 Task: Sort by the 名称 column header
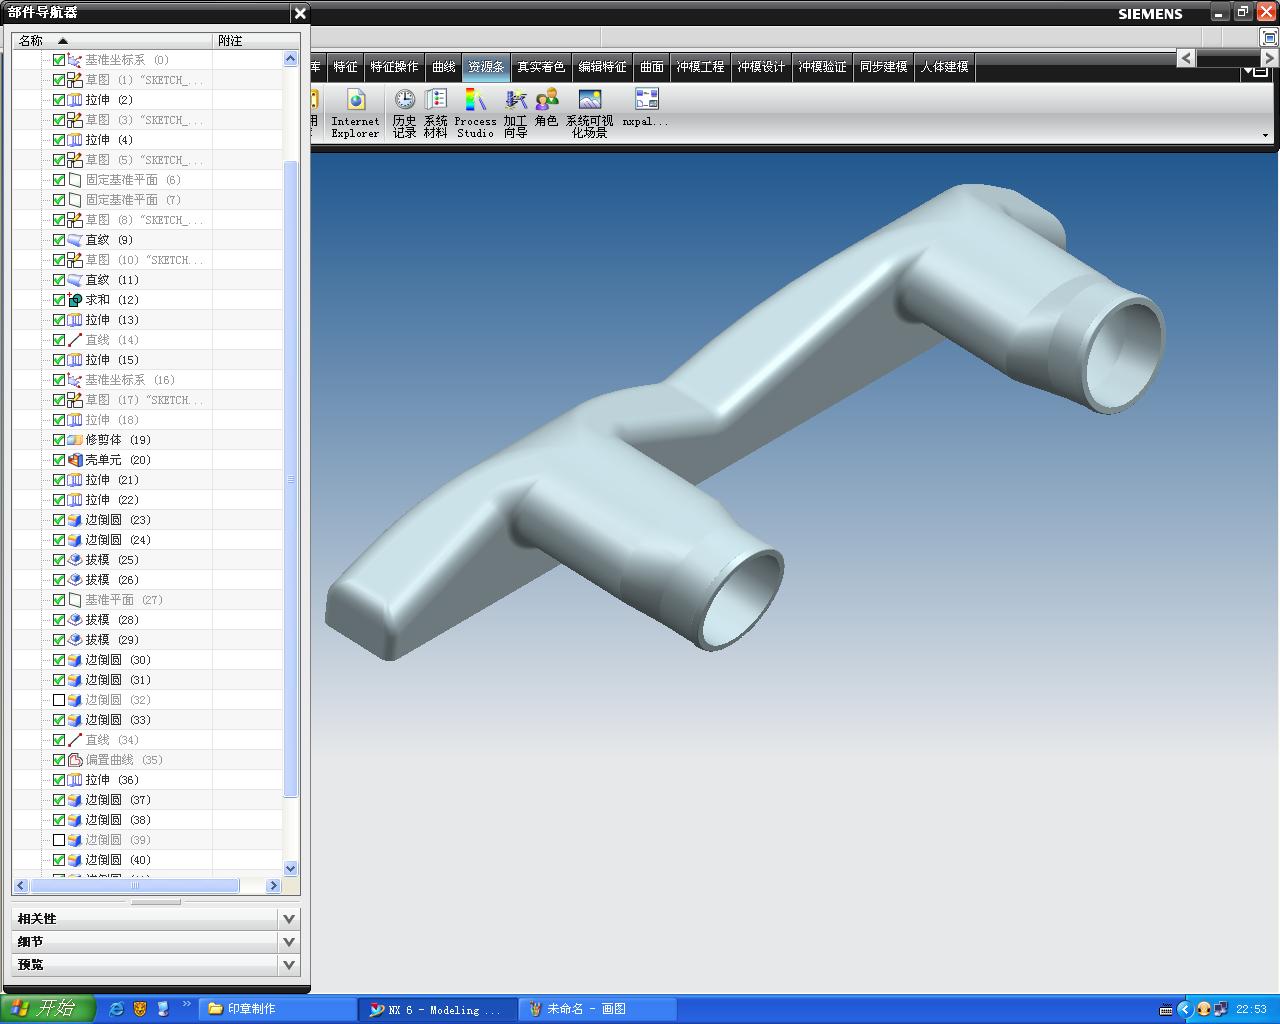pyautogui.click(x=113, y=41)
